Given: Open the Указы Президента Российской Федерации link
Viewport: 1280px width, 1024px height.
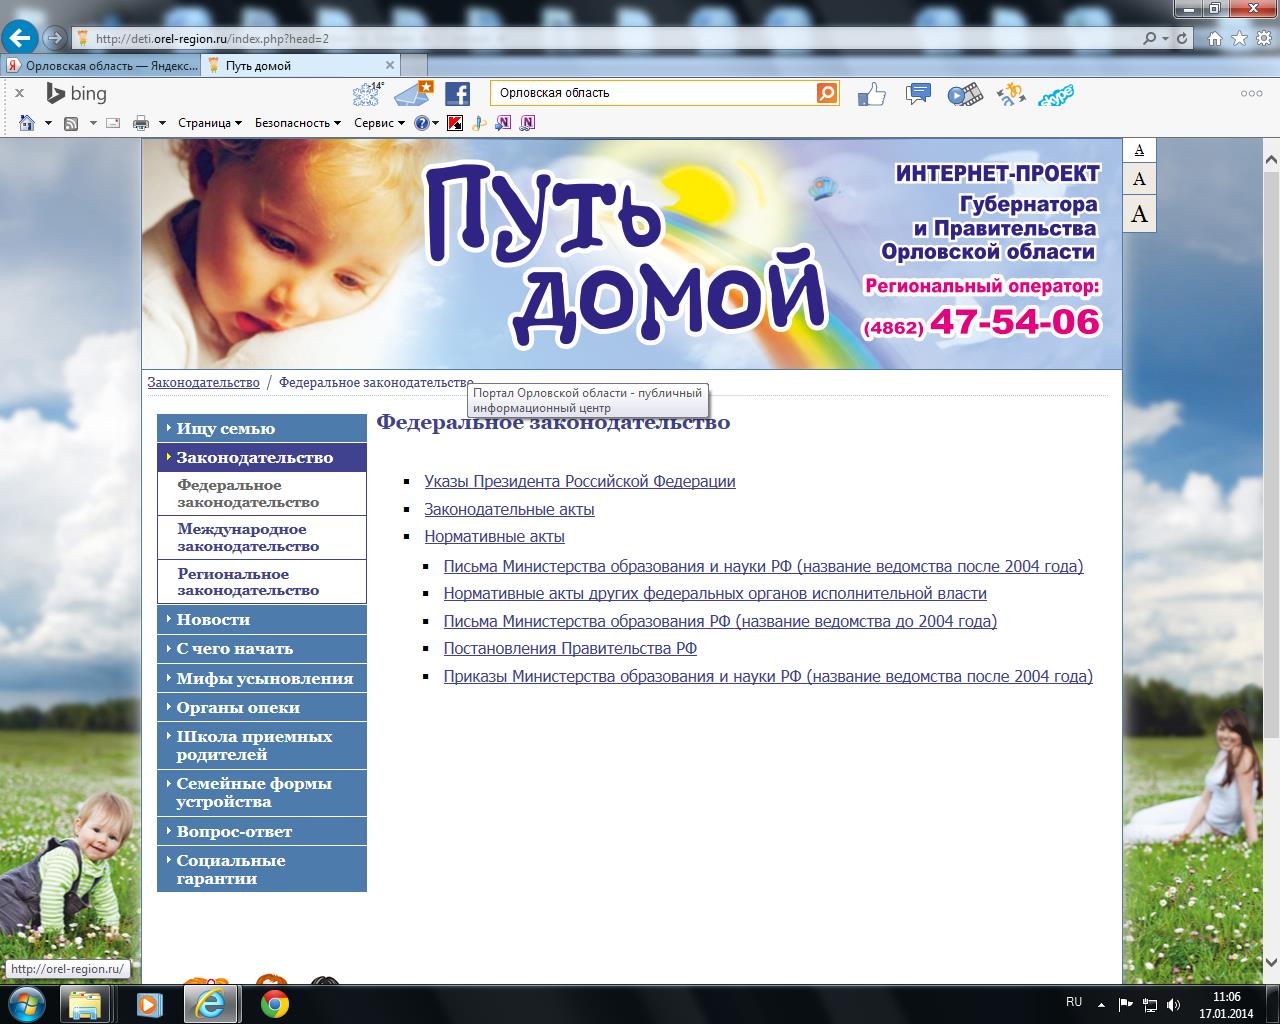Looking at the screenshot, I should click(580, 481).
